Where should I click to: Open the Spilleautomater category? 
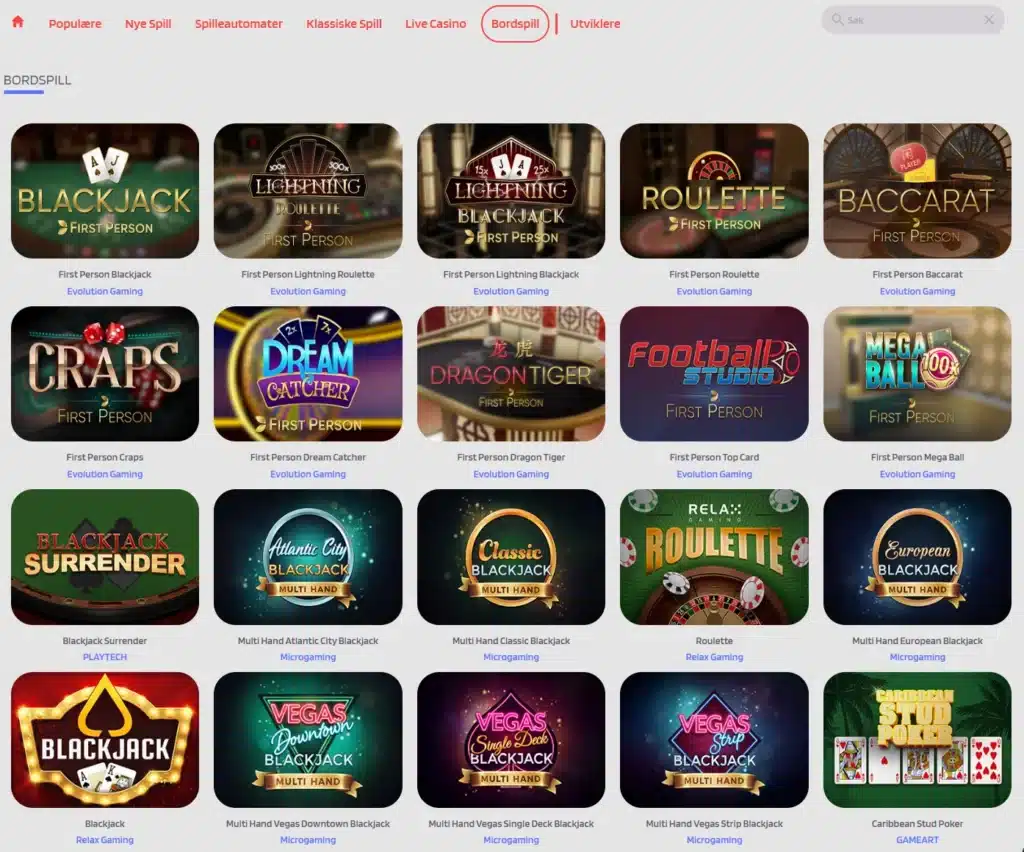pyautogui.click(x=238, y=24)
